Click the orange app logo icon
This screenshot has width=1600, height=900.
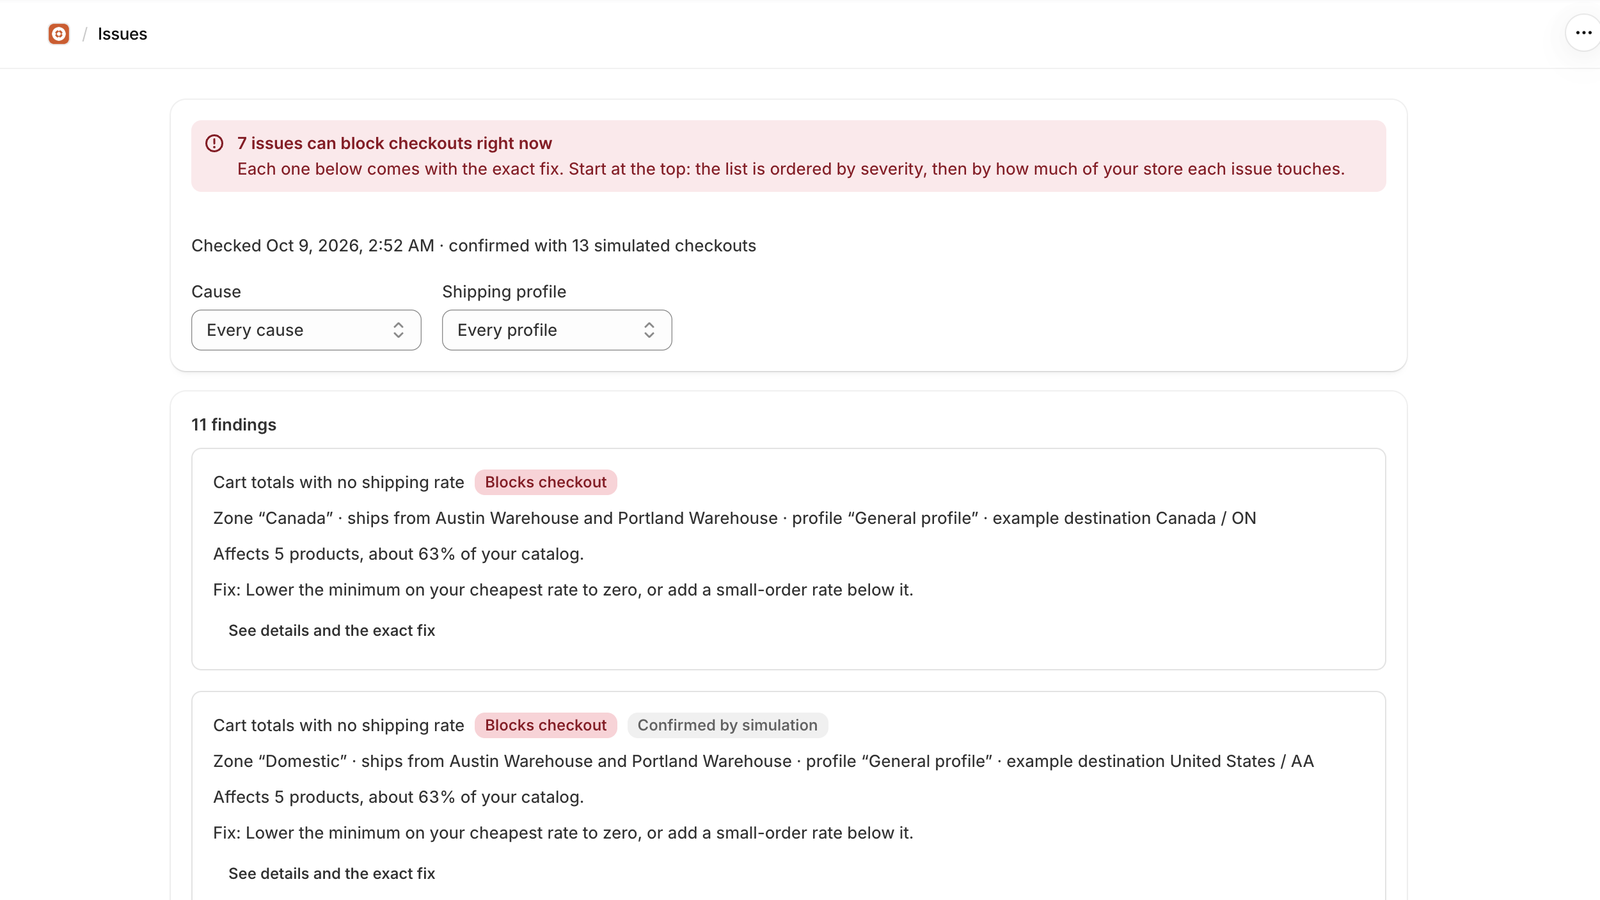click(x=59, y=34)
